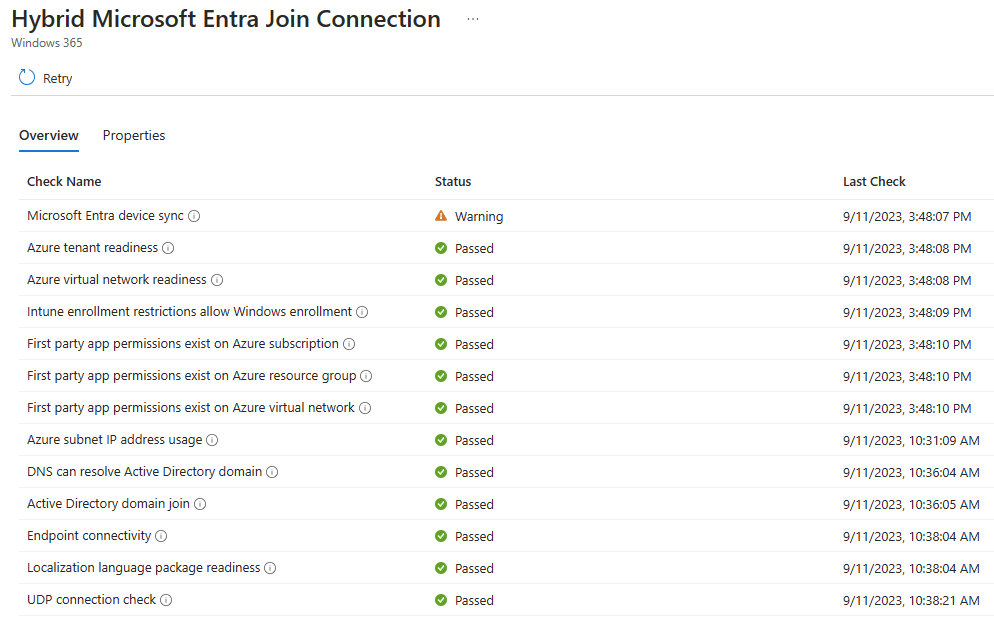This screenshot has width=994, height=621.
Task: Click info icon beside Azure tenant readiness
Action: click(168, 248)
